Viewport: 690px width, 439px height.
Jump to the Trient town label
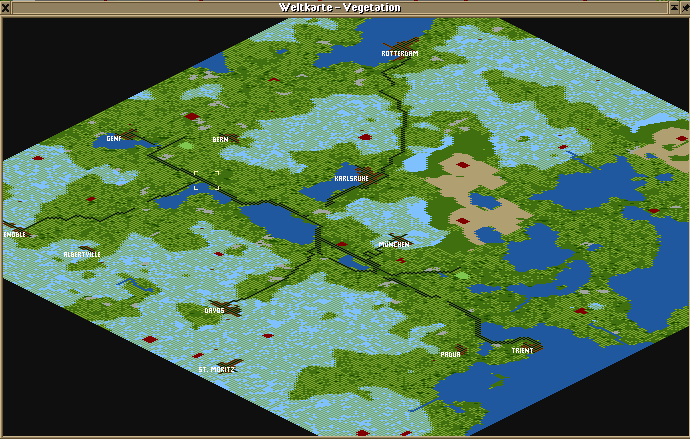[522, 351]
